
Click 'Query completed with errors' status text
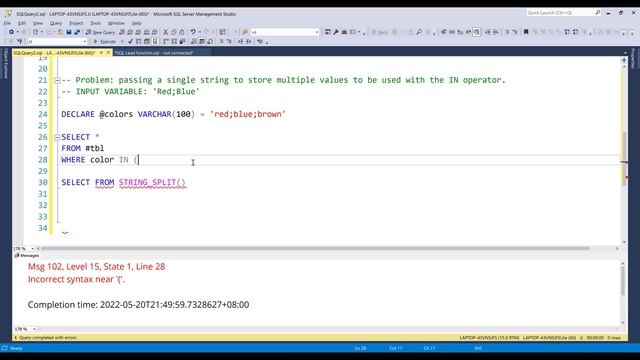[48, 338]
